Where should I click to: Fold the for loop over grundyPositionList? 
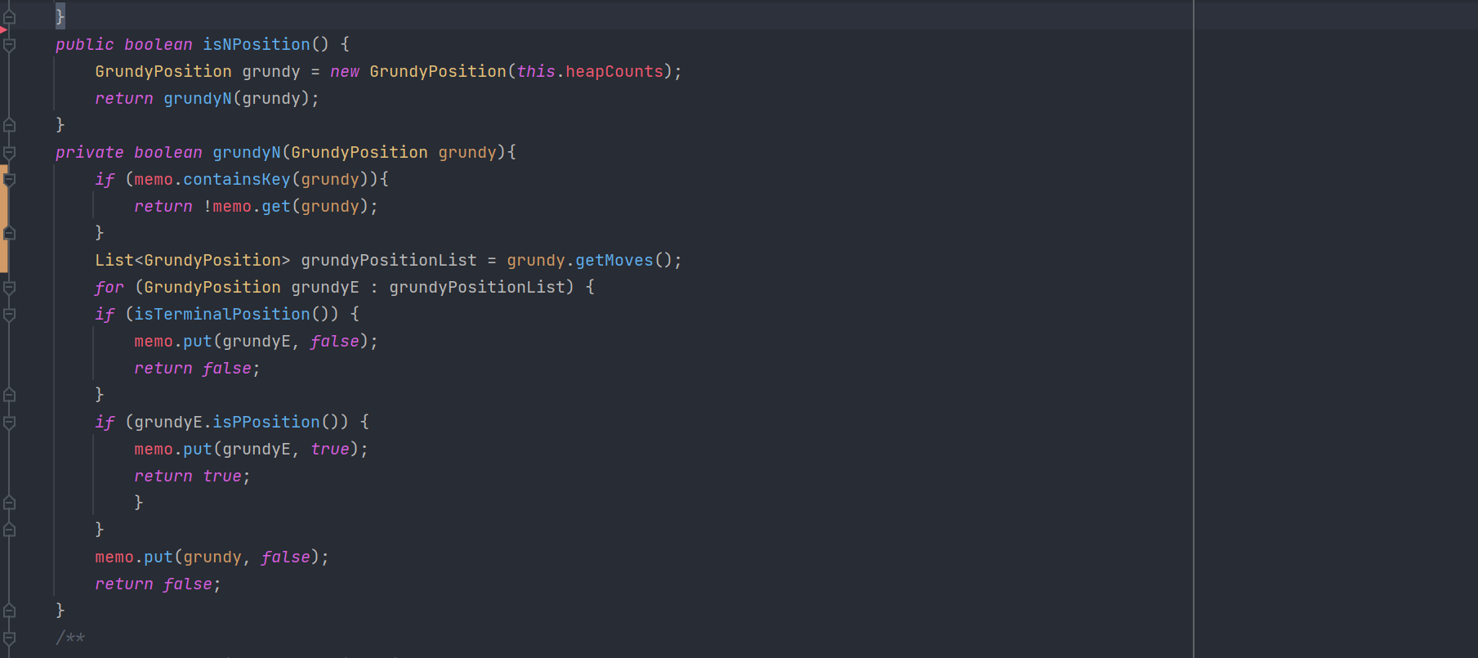(9, 288)
